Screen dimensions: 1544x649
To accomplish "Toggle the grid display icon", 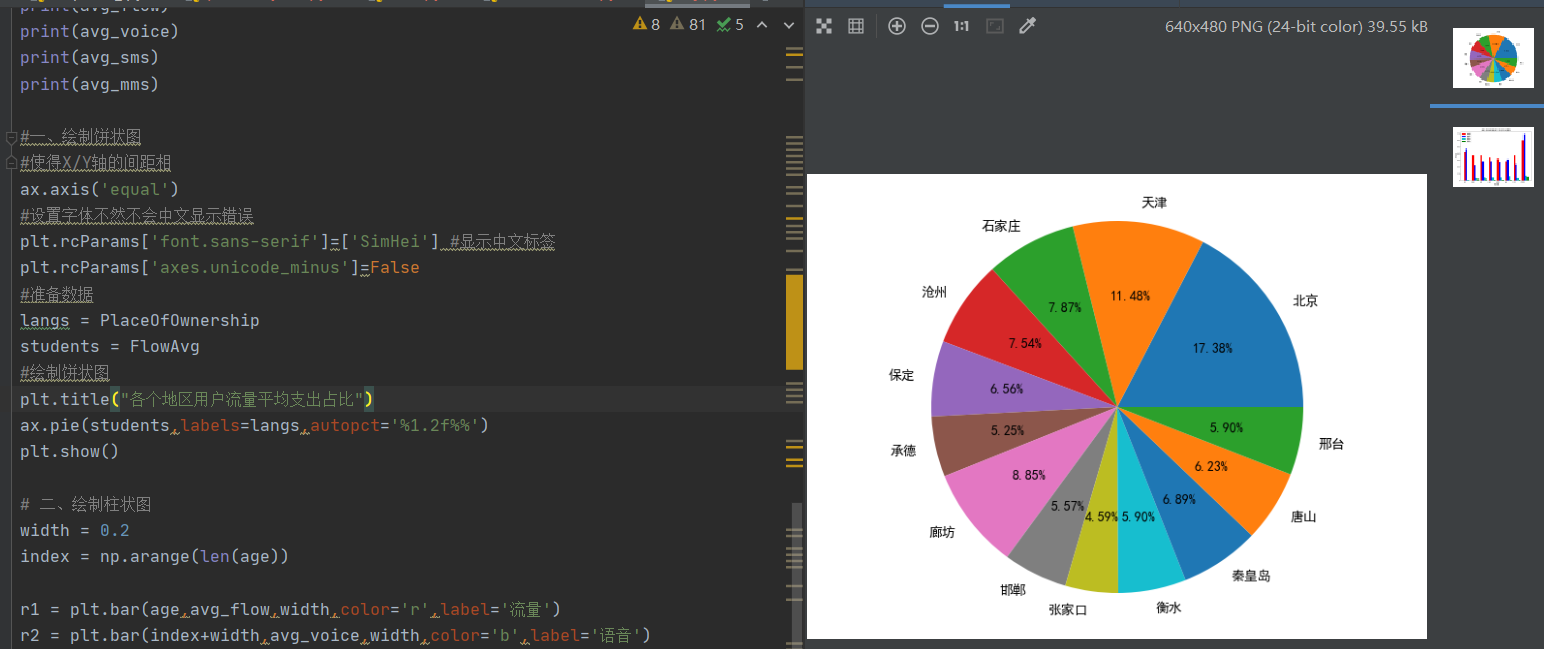I will click(x=856, y=26).
